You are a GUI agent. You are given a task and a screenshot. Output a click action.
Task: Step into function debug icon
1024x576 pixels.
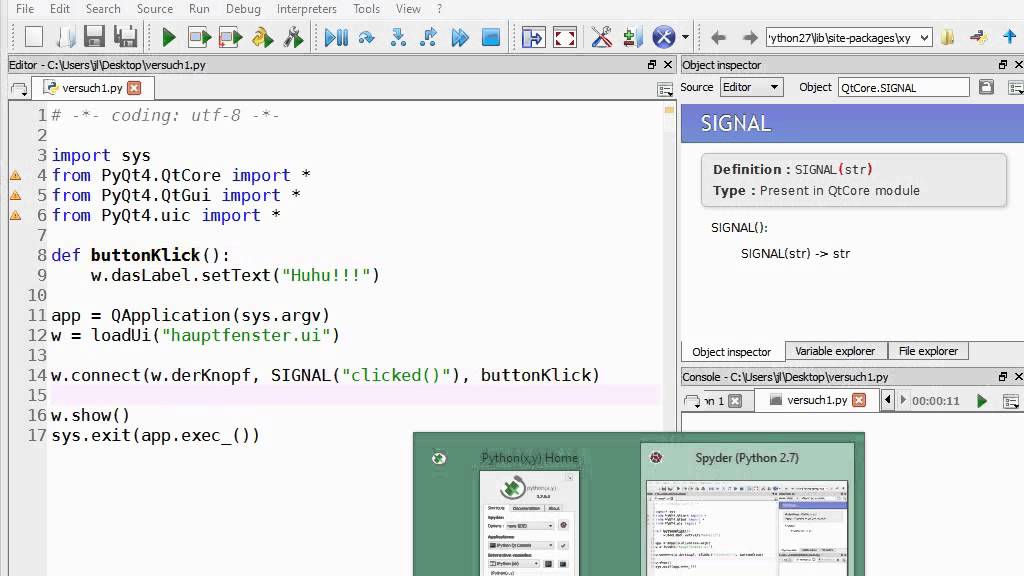coord(398,37)
